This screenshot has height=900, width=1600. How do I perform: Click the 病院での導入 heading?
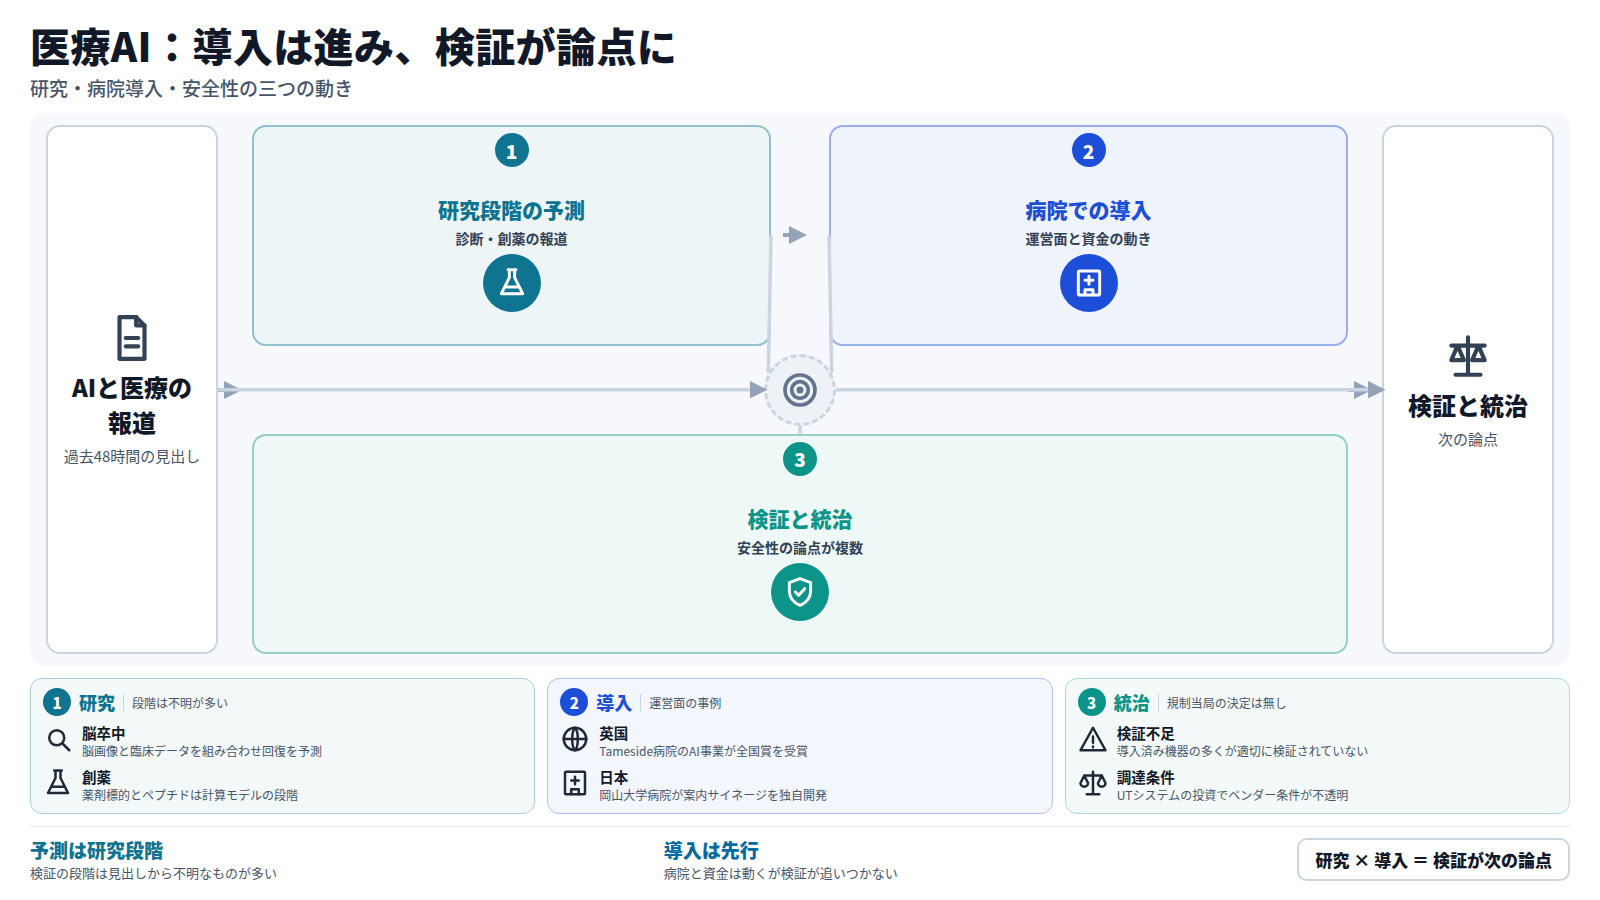pos(1089,211)
